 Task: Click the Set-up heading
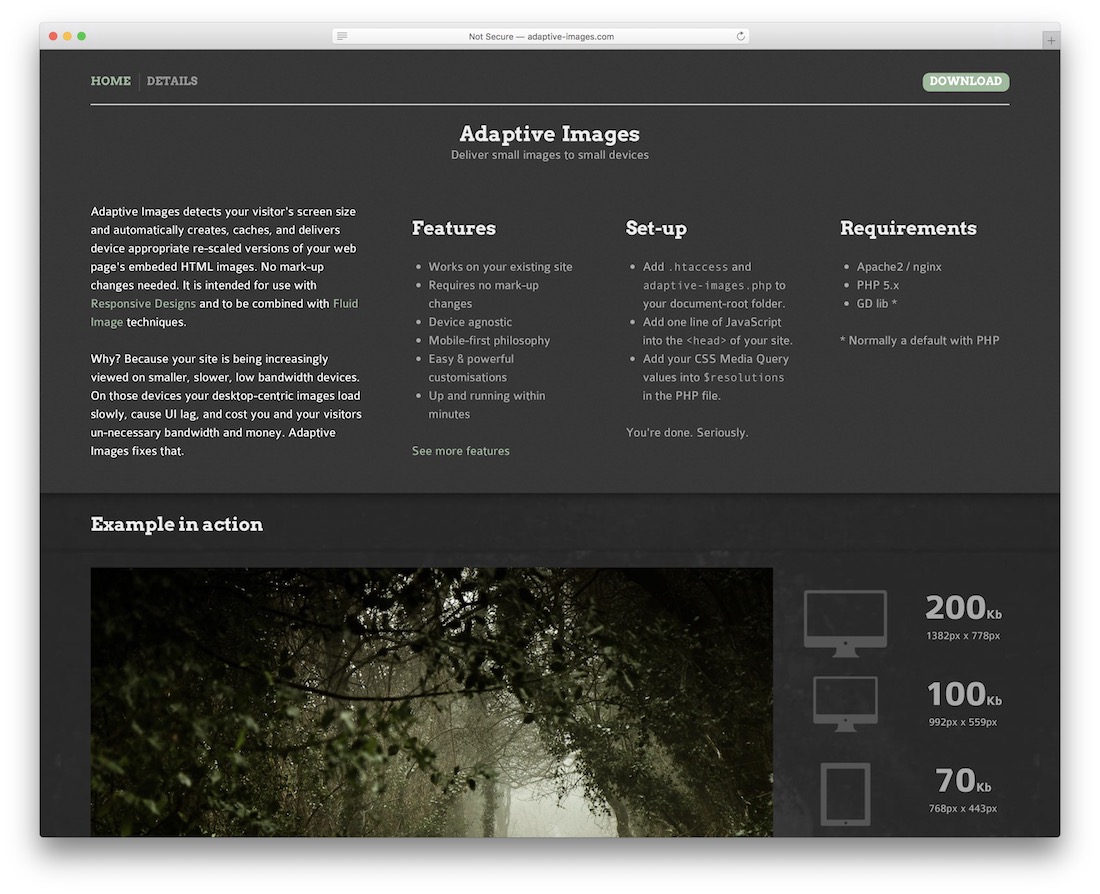tap(656, 228)
